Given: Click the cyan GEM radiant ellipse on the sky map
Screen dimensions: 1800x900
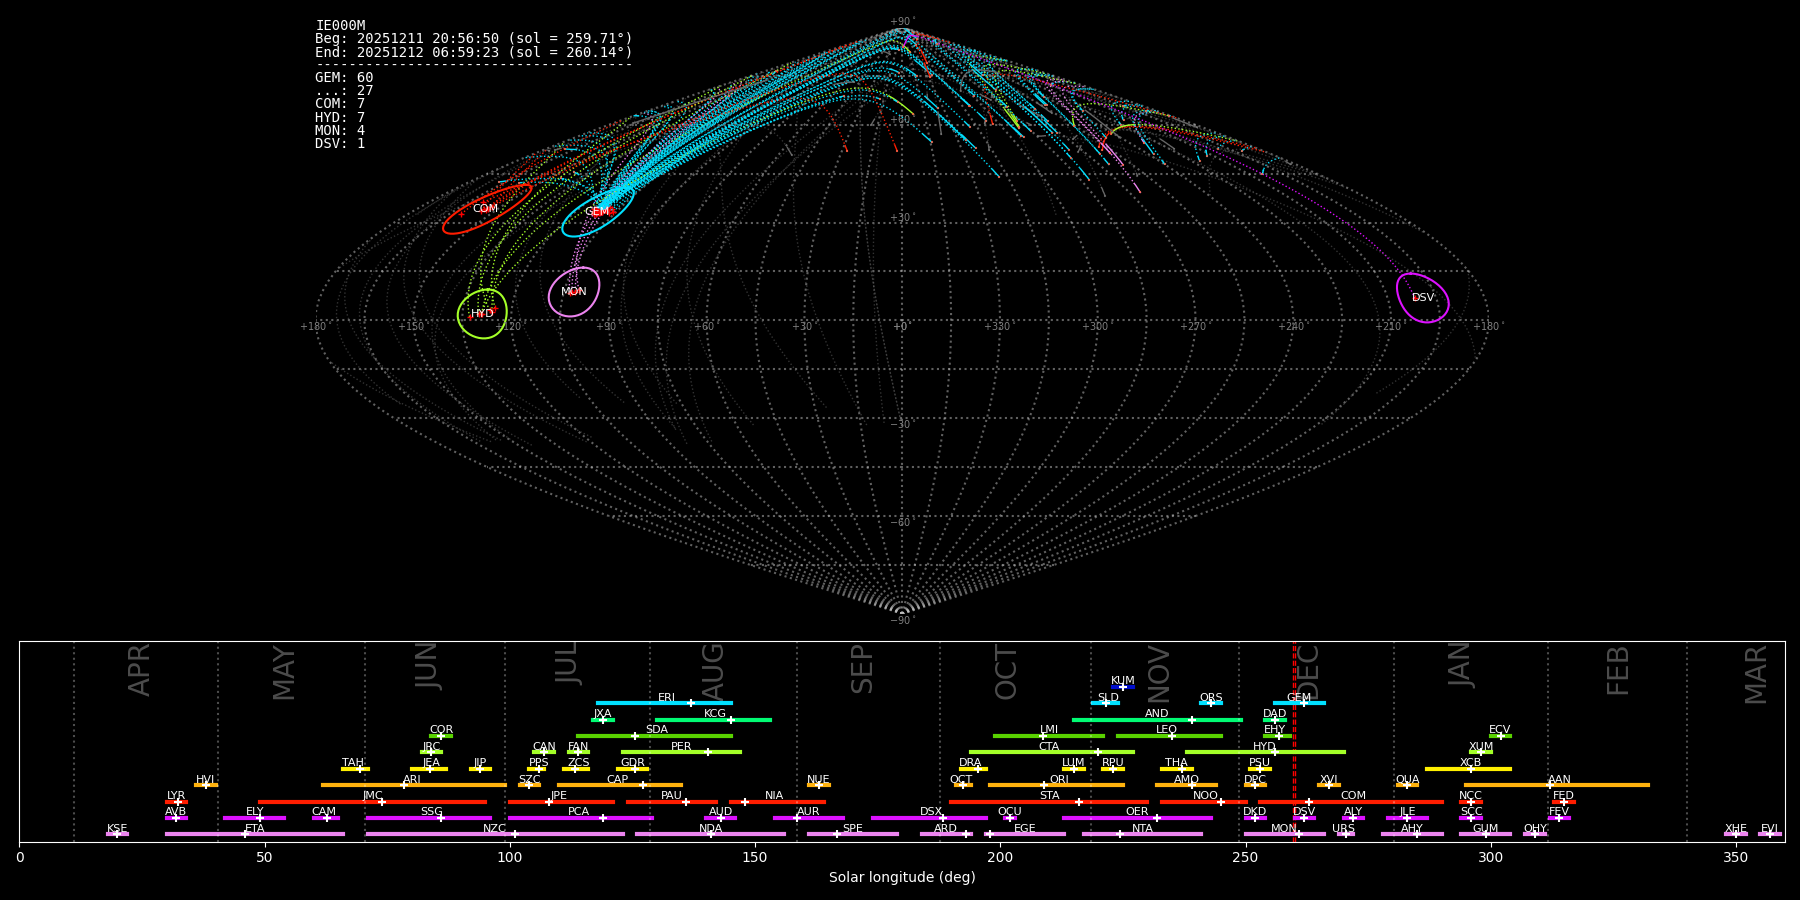Looking at the screenshot, I should tap(597, 212).
